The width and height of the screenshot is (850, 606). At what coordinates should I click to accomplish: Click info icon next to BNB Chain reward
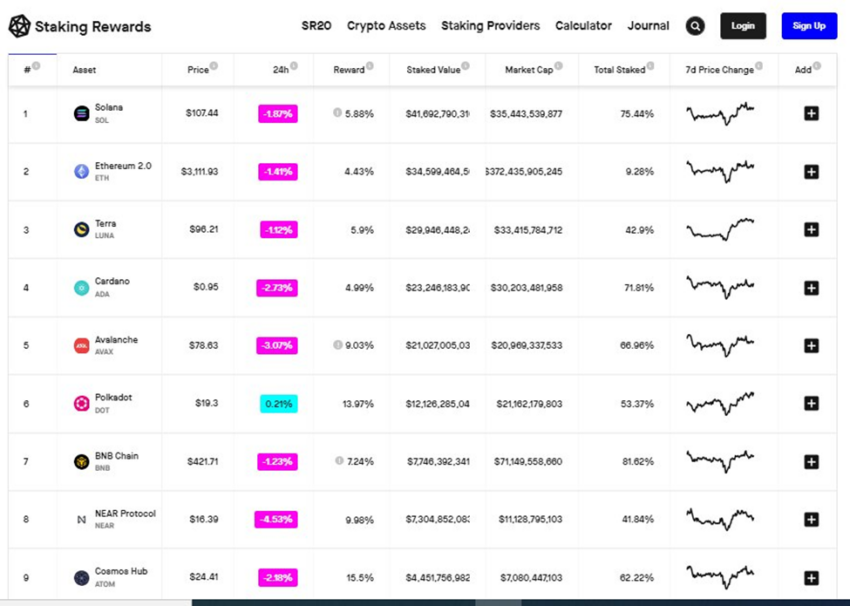(x=339, y=461)
